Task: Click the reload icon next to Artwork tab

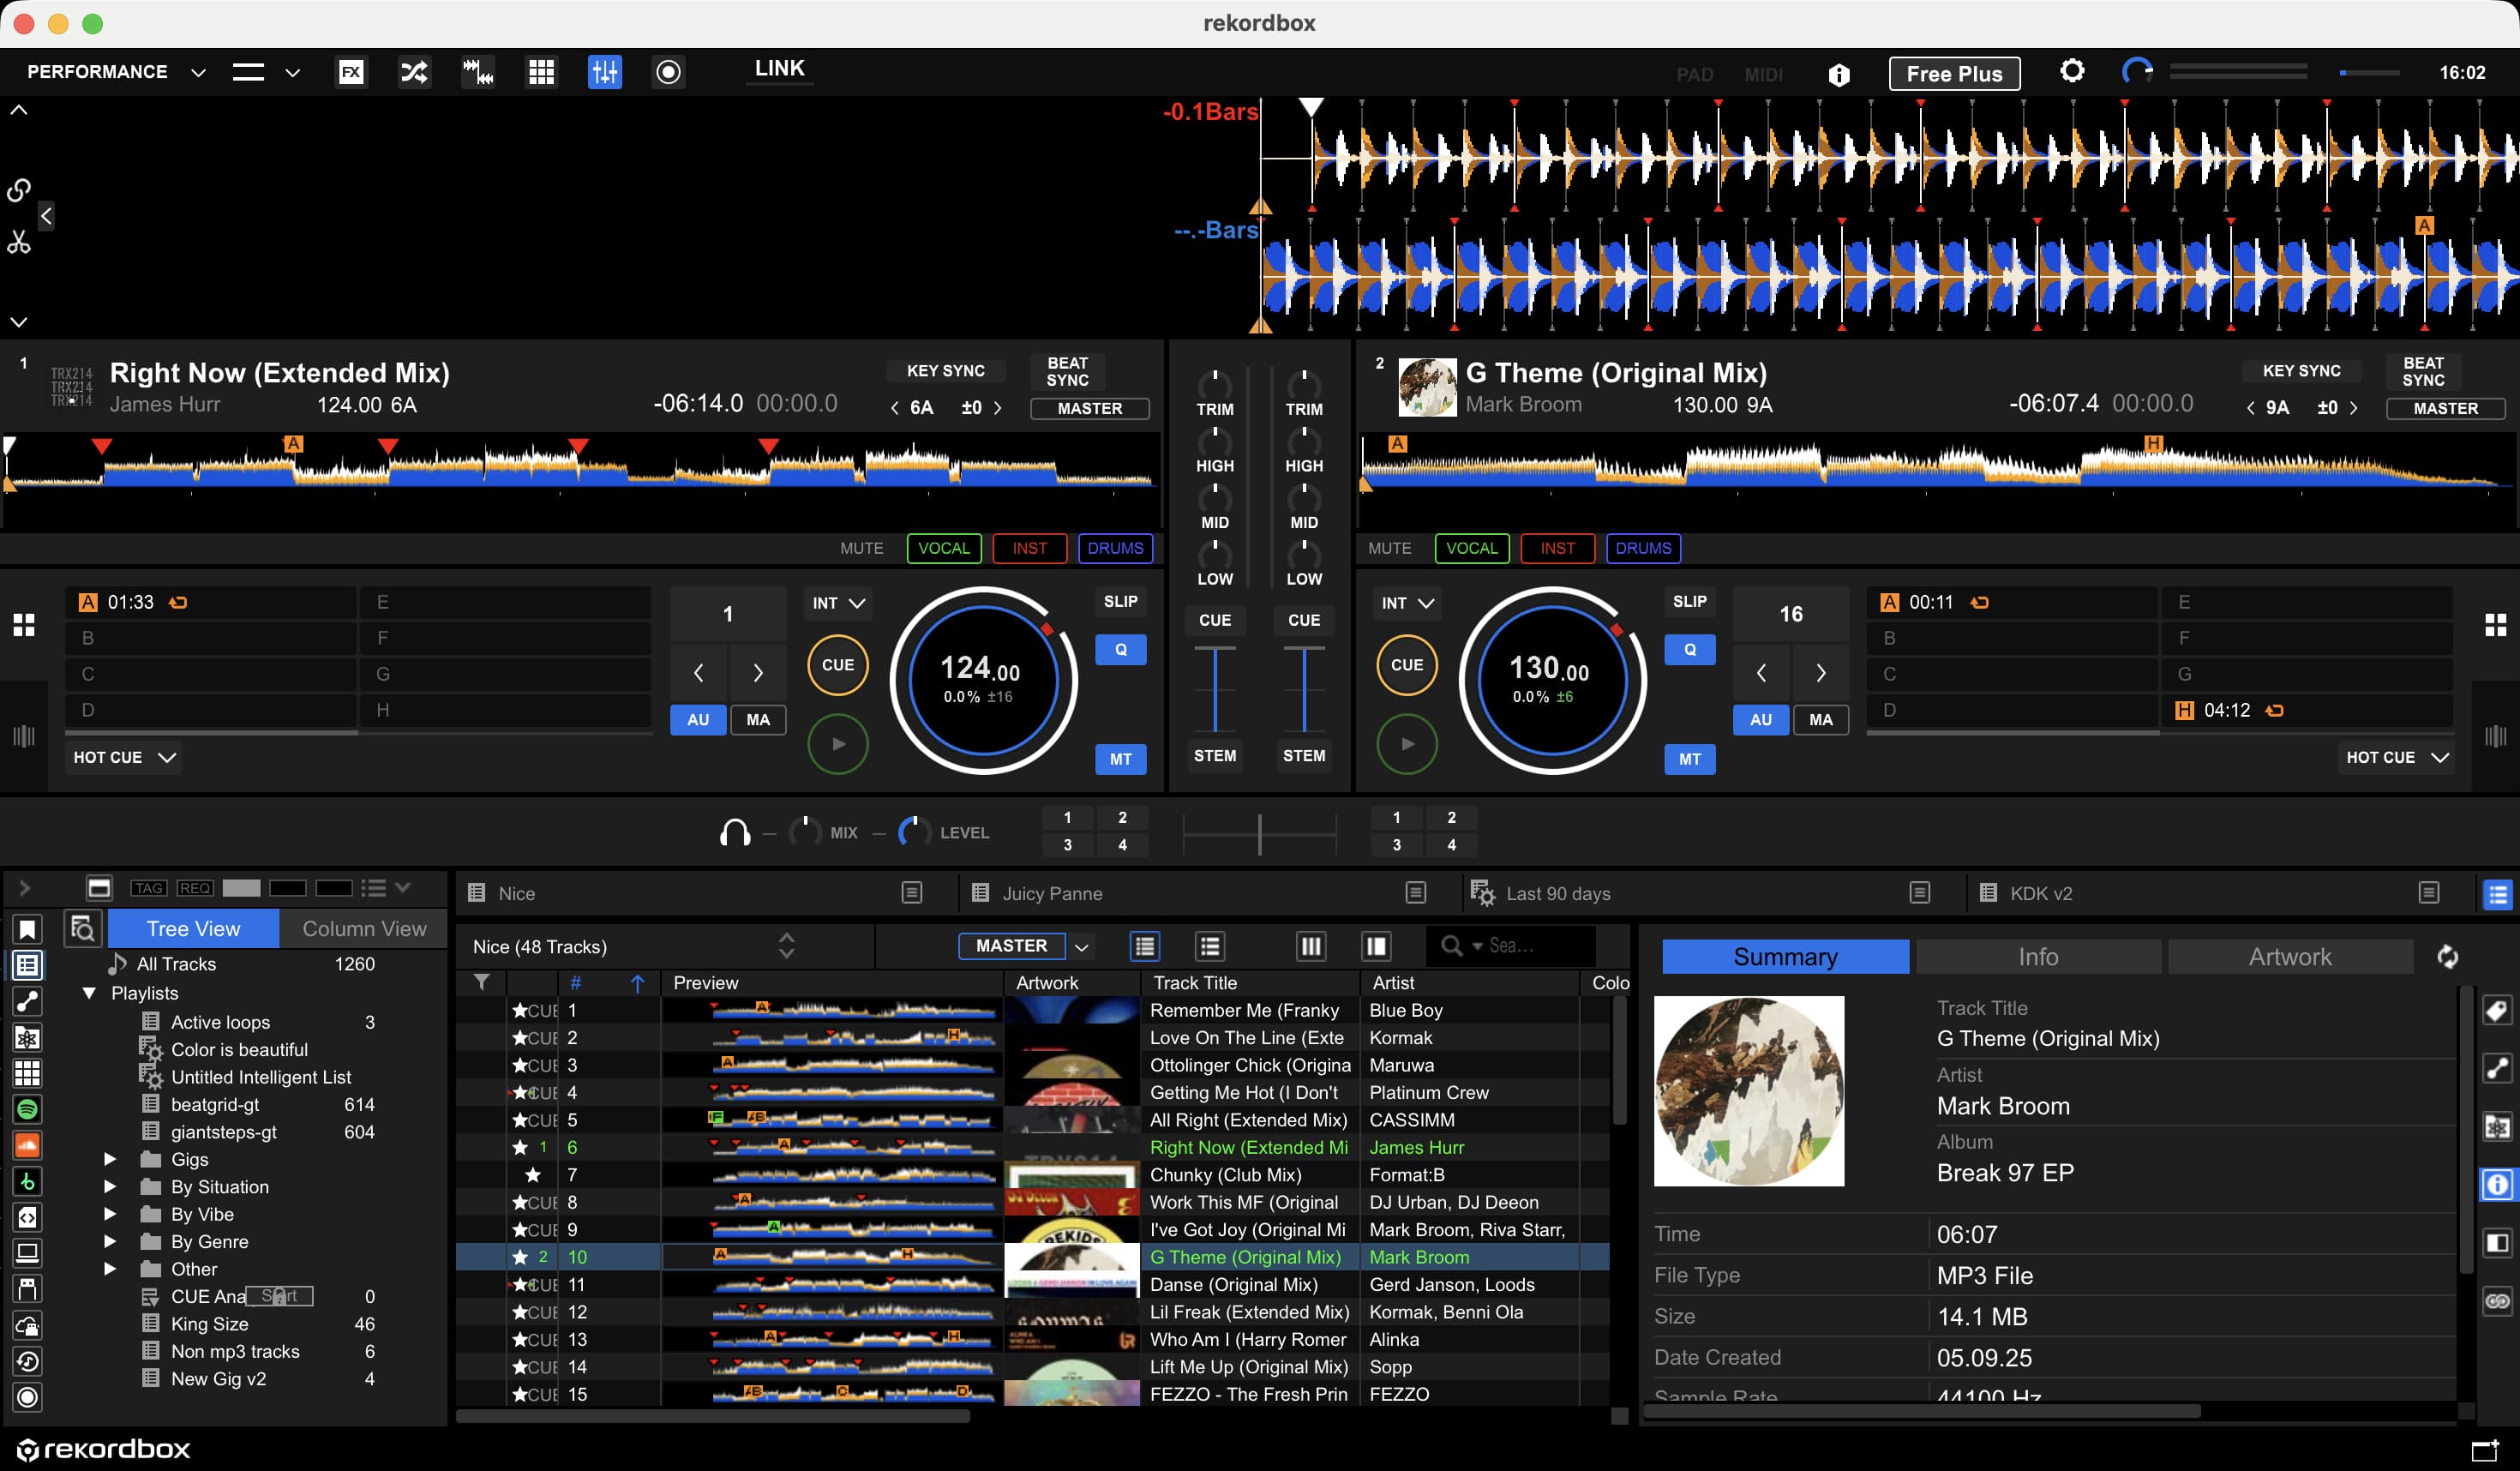Action: coord(2447,957)
